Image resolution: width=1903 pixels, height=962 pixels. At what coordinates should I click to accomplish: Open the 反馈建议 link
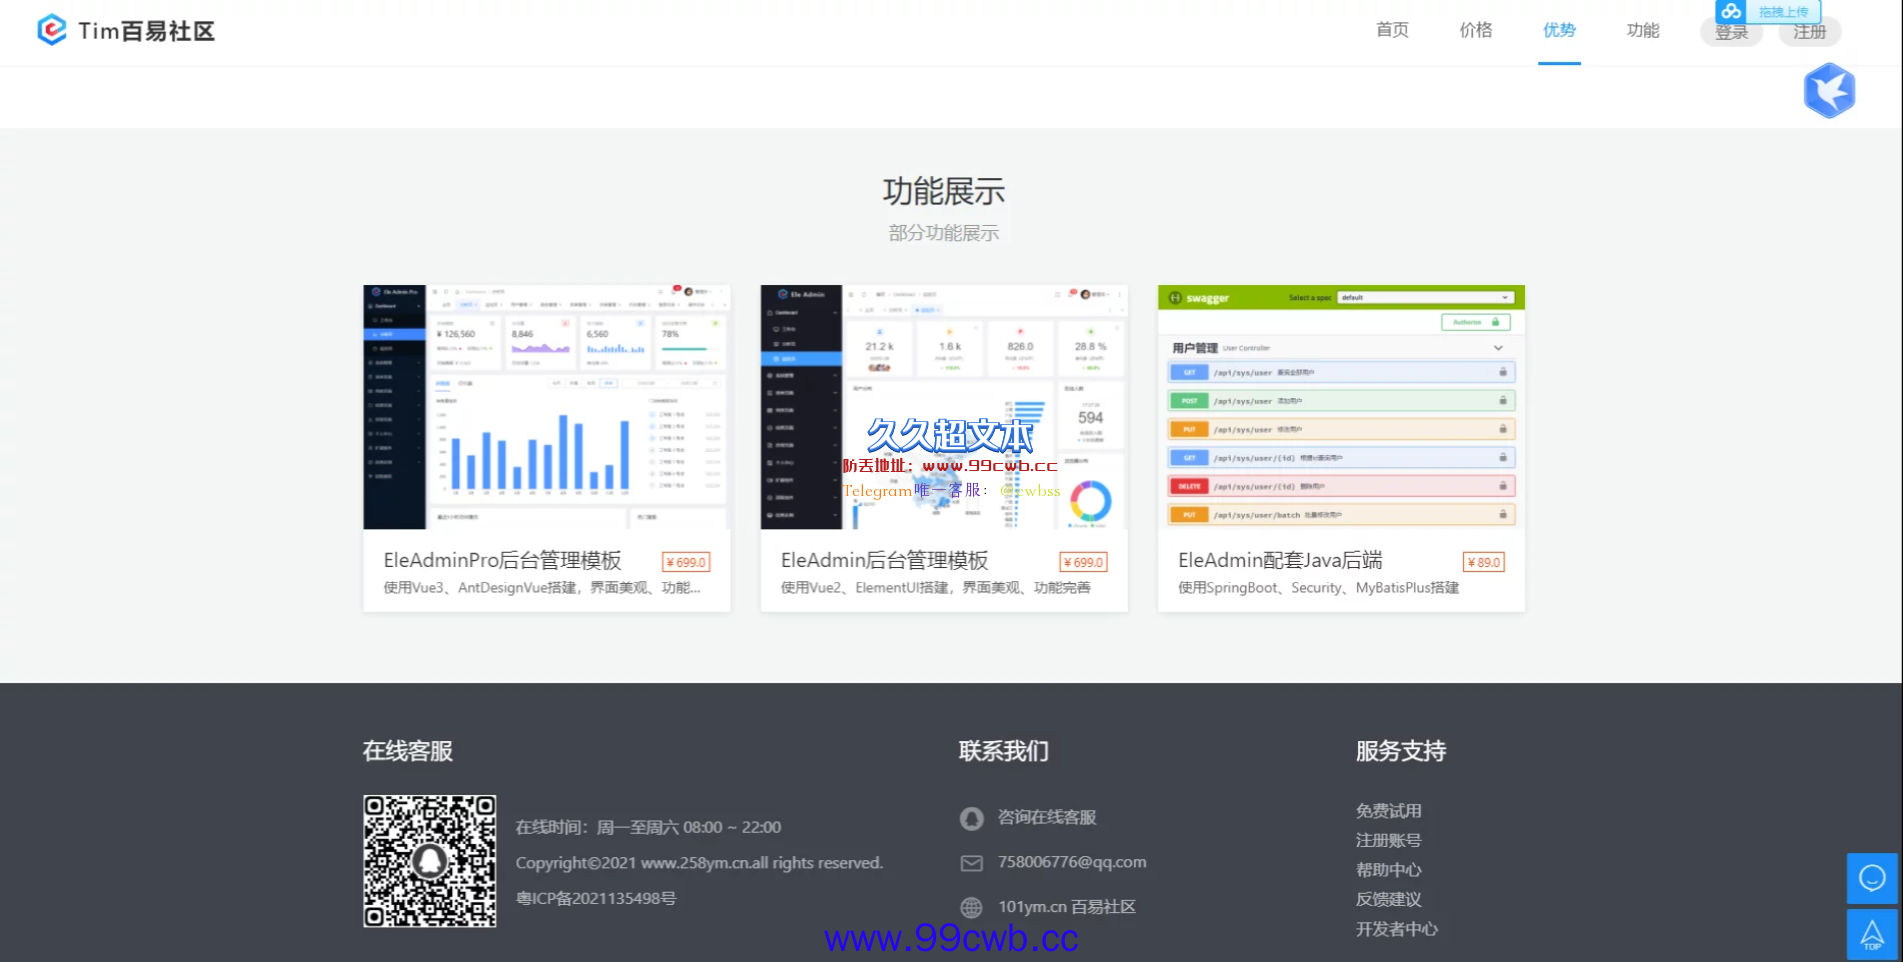click(x=1388, y=899)
